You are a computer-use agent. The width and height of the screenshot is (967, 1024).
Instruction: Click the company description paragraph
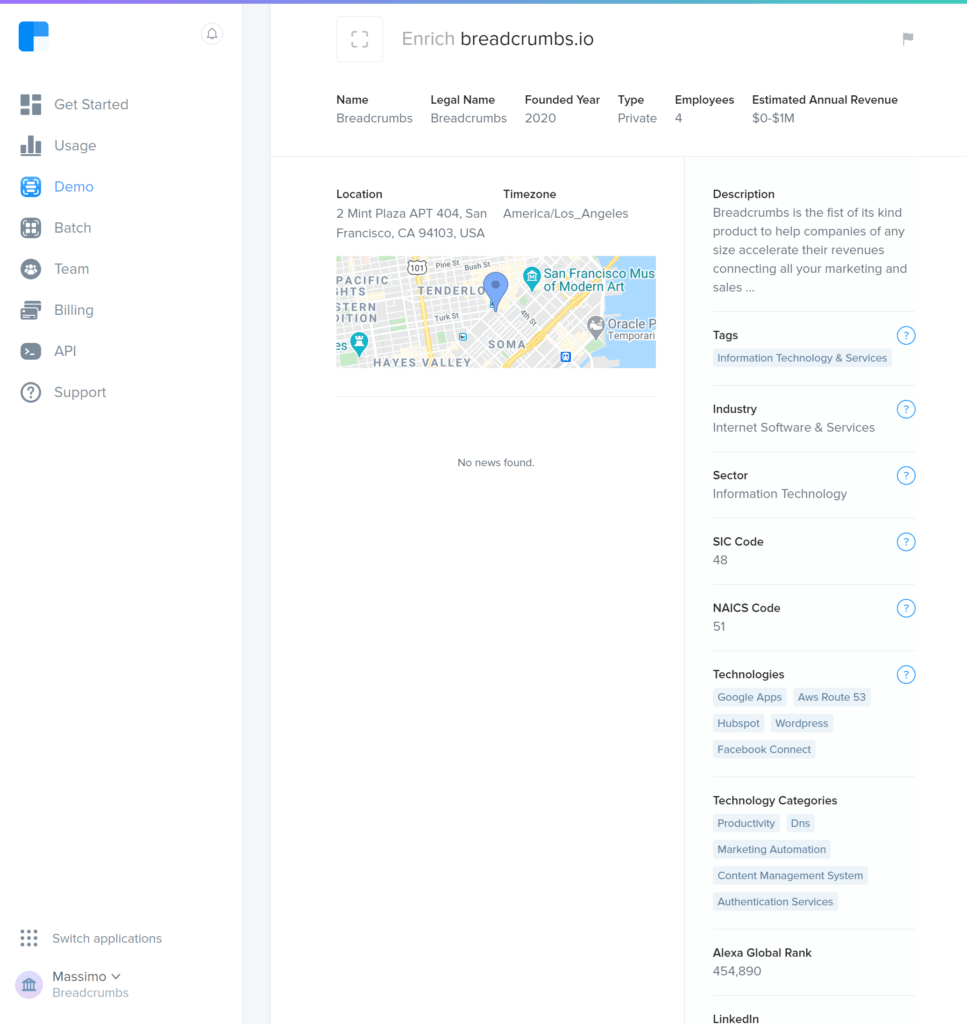tap(810, 250)
